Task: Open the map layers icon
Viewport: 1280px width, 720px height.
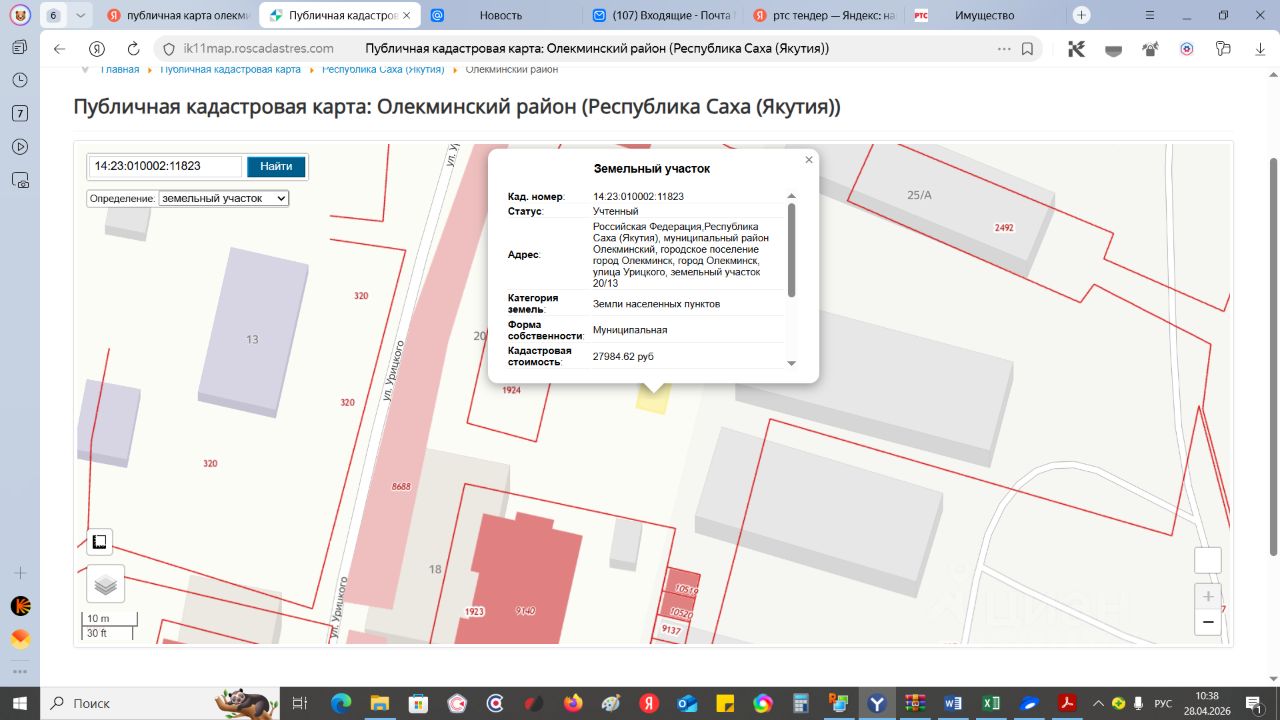Action: point(106,584)
